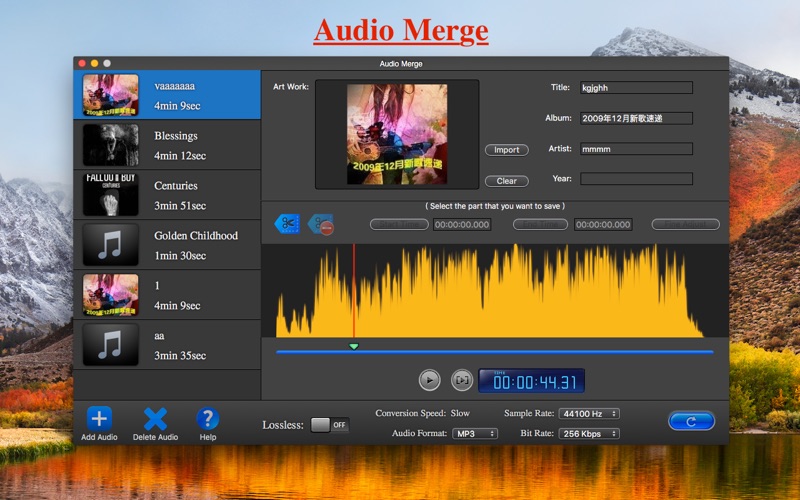Select the vaaaaaaa track in the list
This screenshot has width=800, height=500.
(x=167, y=95)
